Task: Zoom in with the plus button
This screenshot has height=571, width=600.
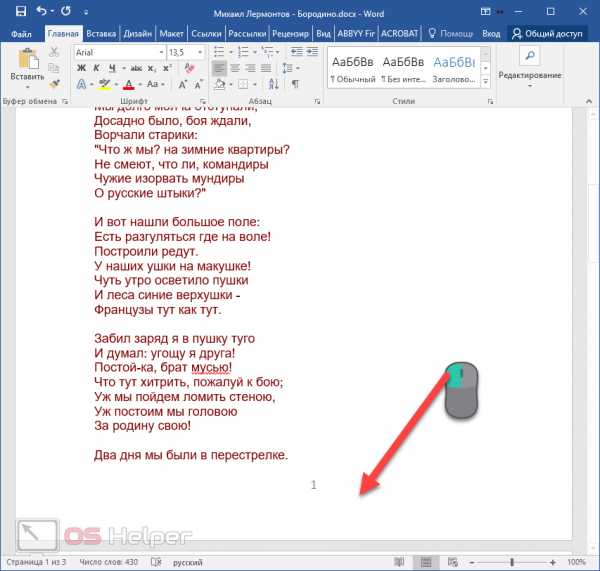Action: pyautogui.click(x=553, y=562)
